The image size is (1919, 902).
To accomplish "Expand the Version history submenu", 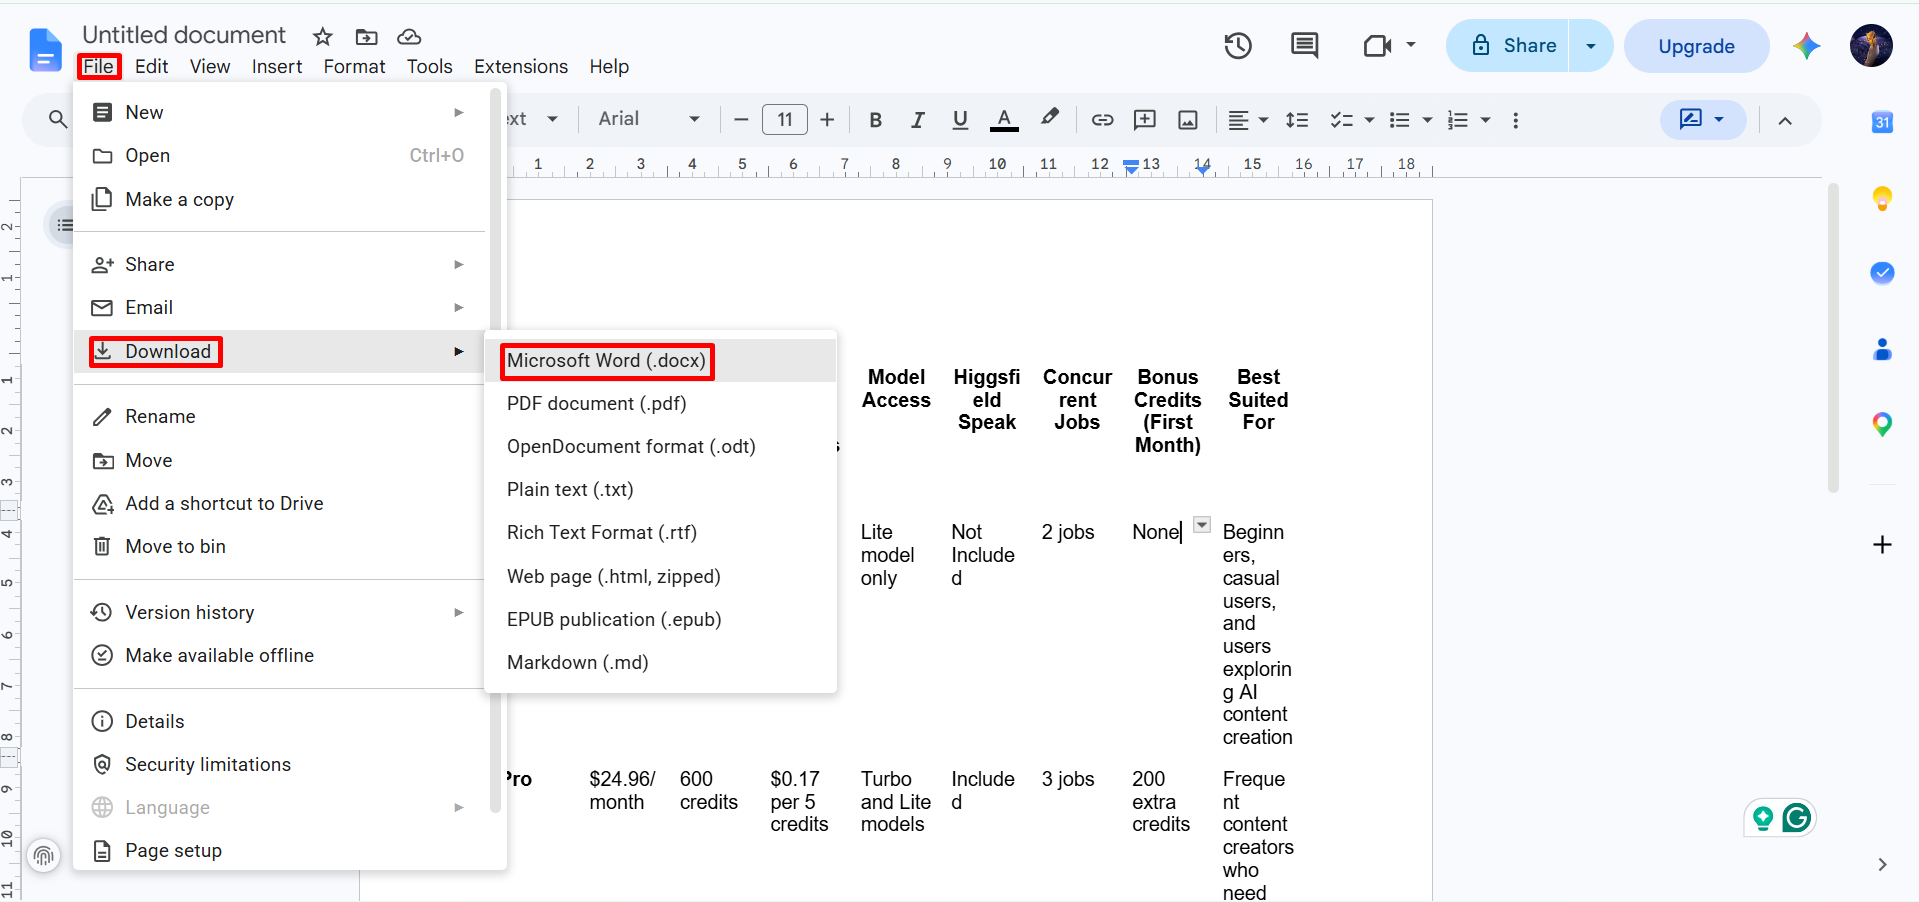I will (279, 612).
